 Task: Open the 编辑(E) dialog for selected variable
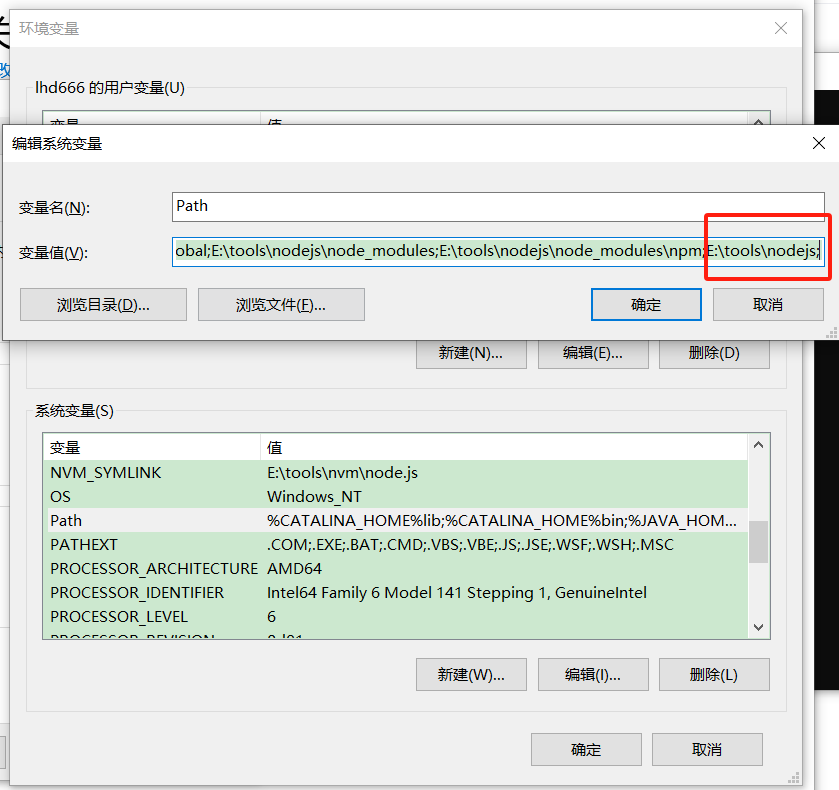point(592,352)
